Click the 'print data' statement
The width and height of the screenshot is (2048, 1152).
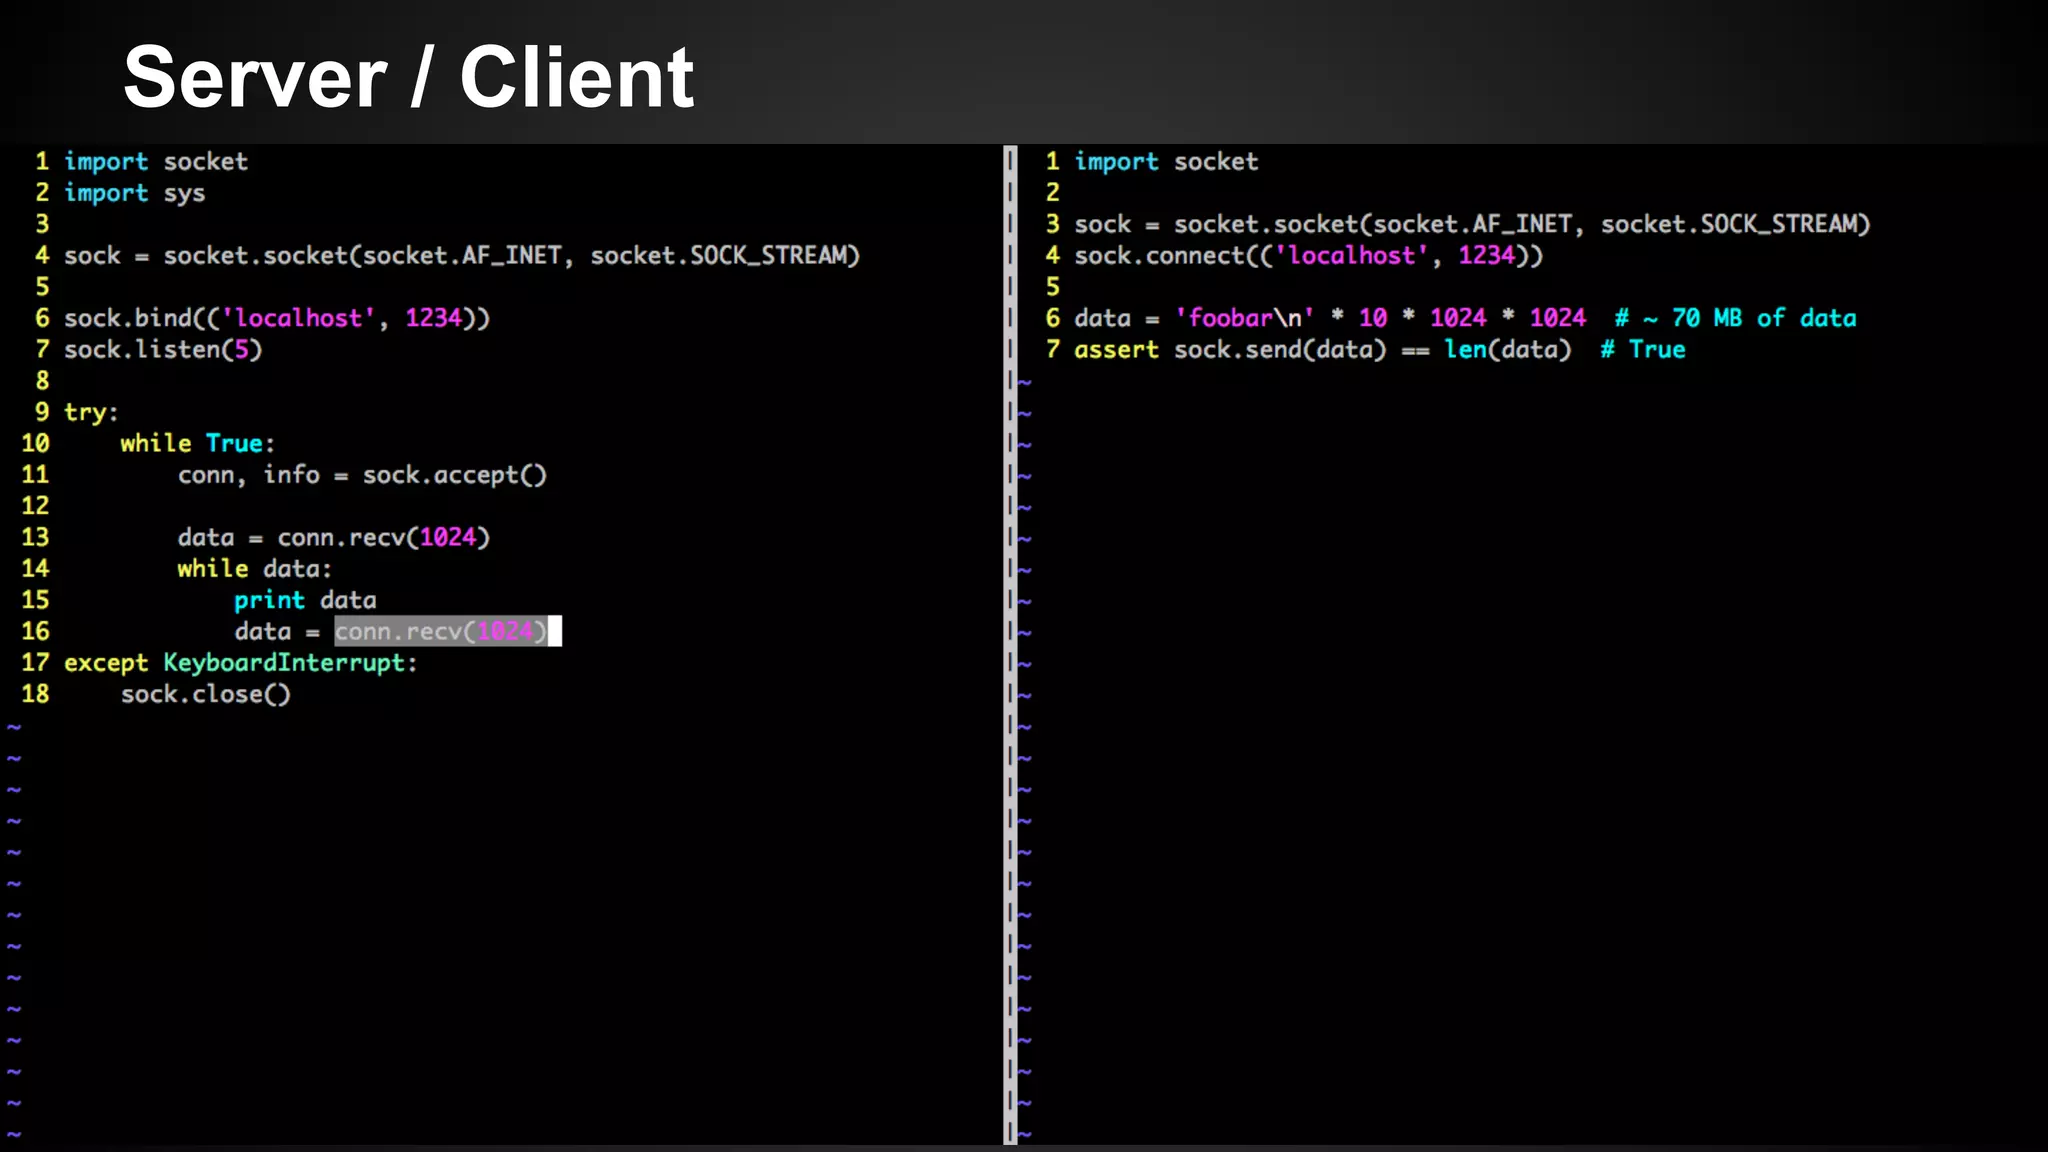[305, 600]
